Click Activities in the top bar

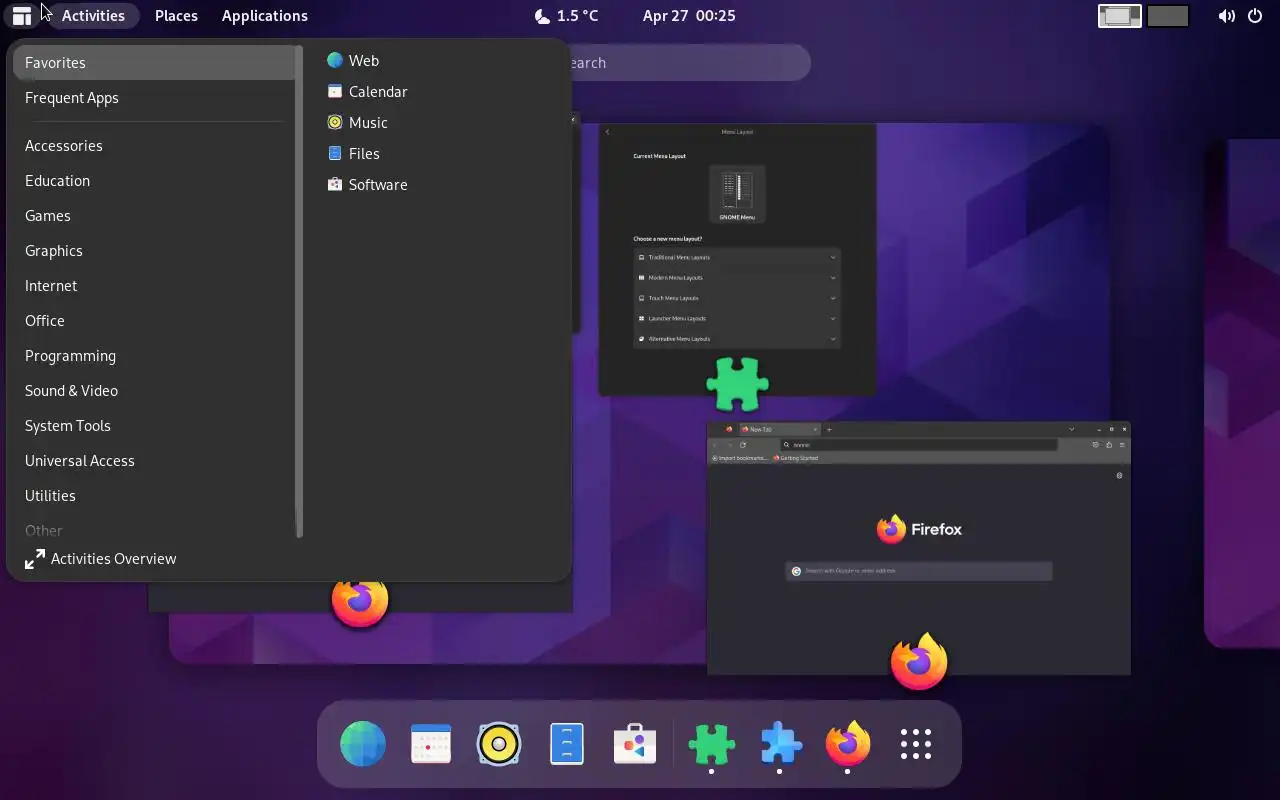click(93, 16)
